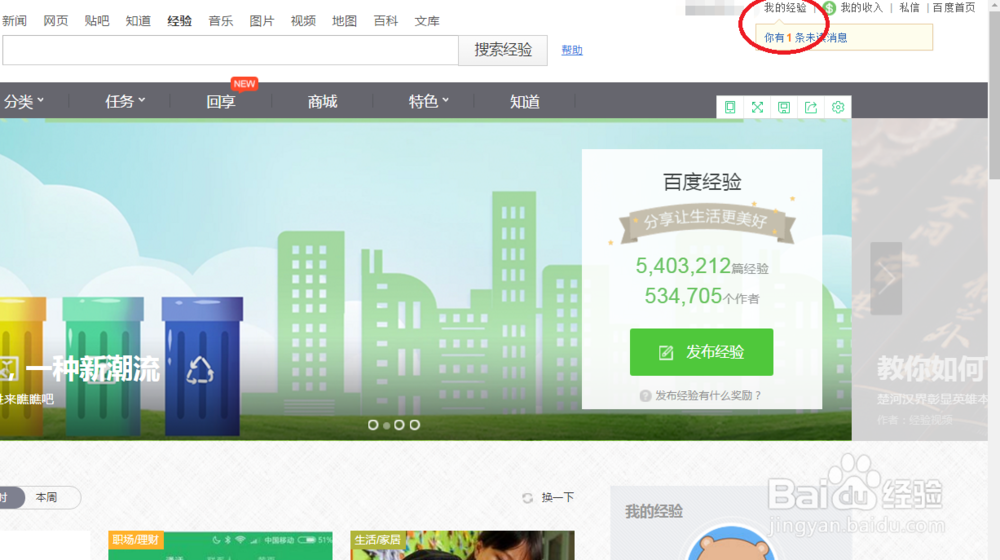Image resolution: width=1000 pixels, height=560 pixels.
Task: Click the green share export icon
Action: pyautogui.click(x=811, y=107)
